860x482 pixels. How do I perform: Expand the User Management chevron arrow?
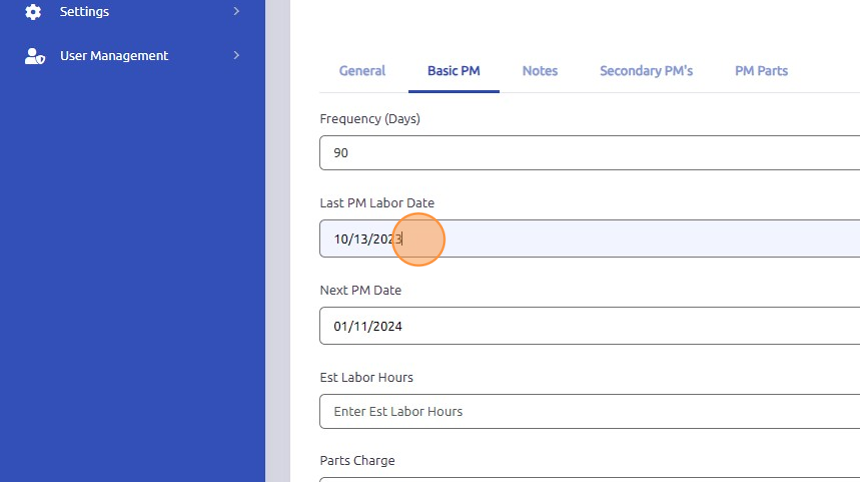236,55
